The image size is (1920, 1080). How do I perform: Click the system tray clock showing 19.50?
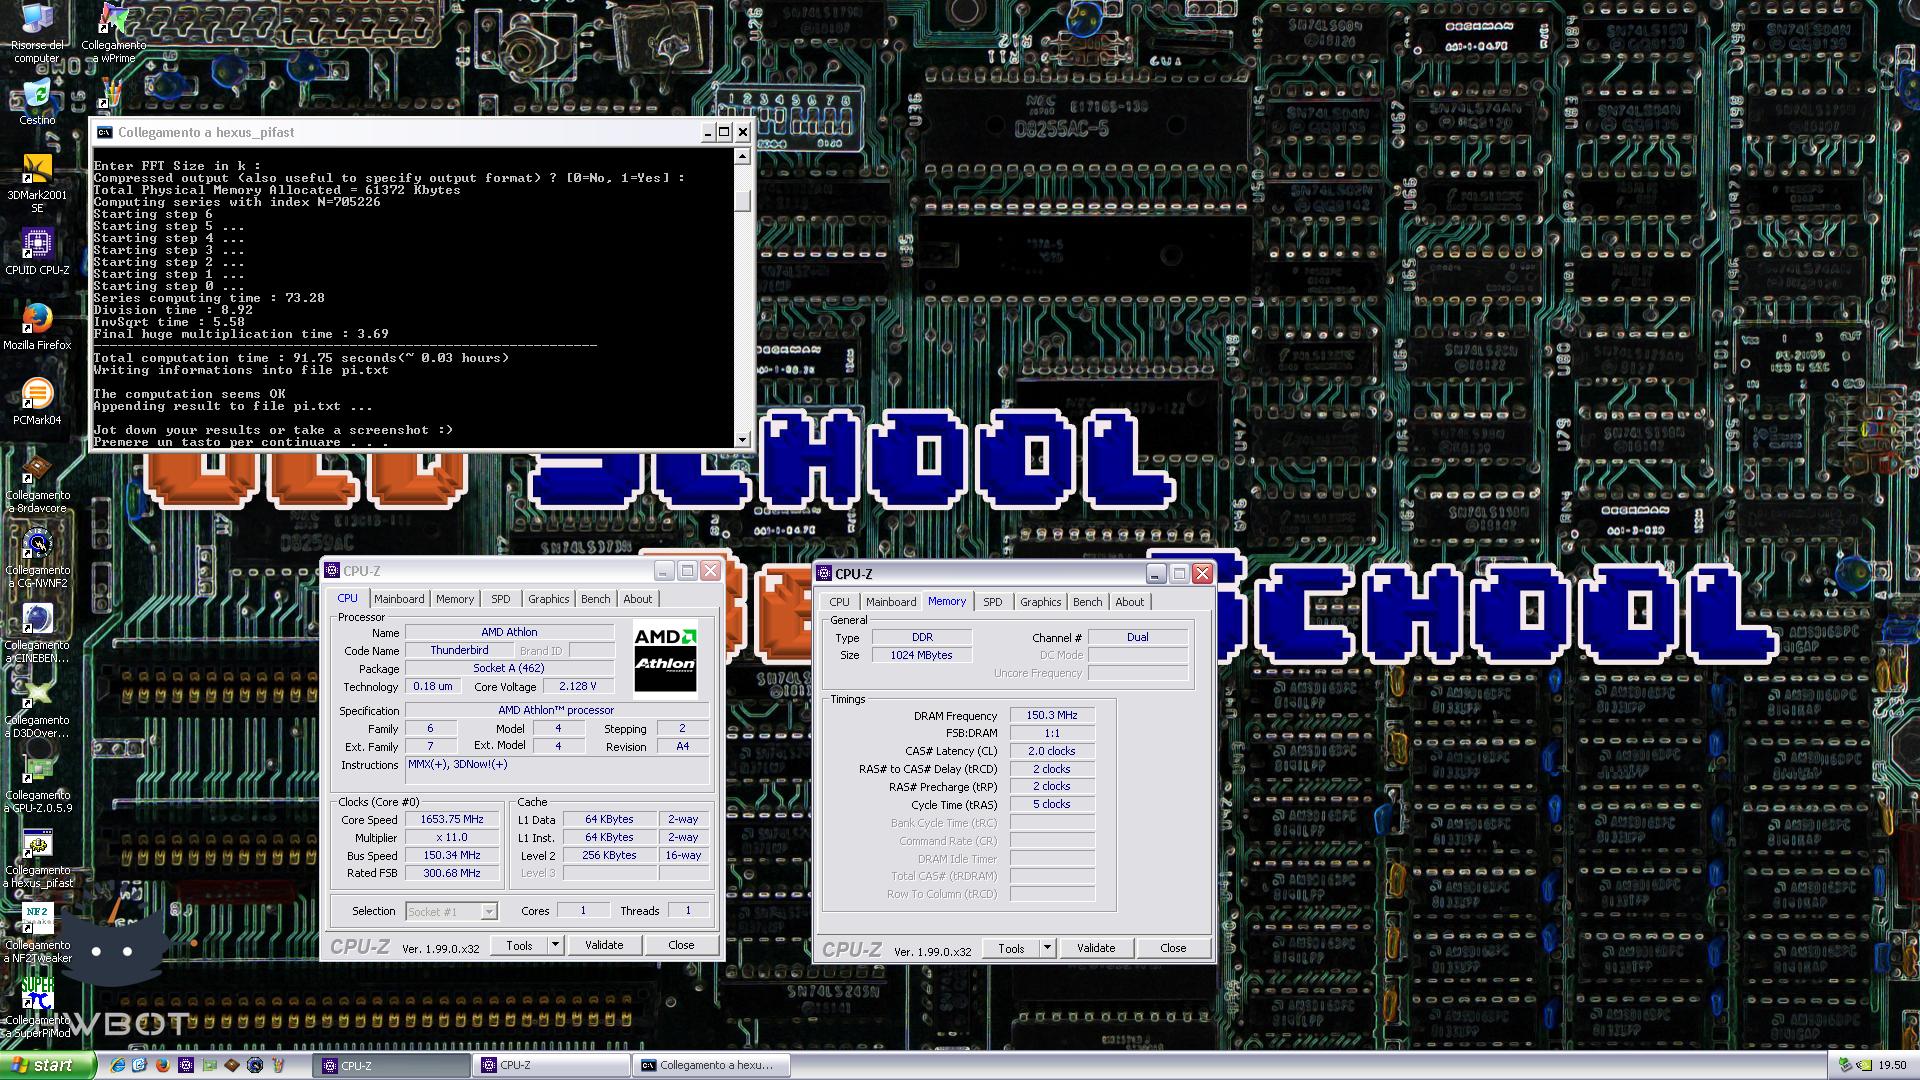click(1892, 1066)
